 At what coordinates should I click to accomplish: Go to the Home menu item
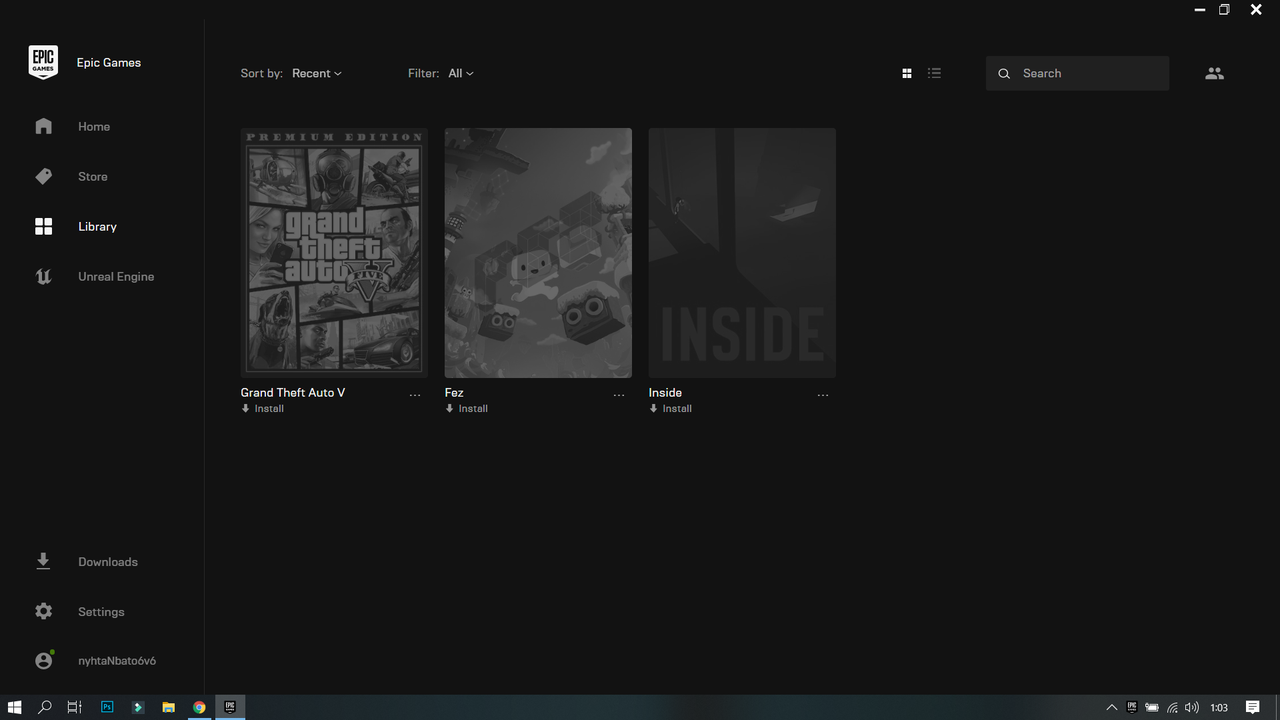[94, 126]
